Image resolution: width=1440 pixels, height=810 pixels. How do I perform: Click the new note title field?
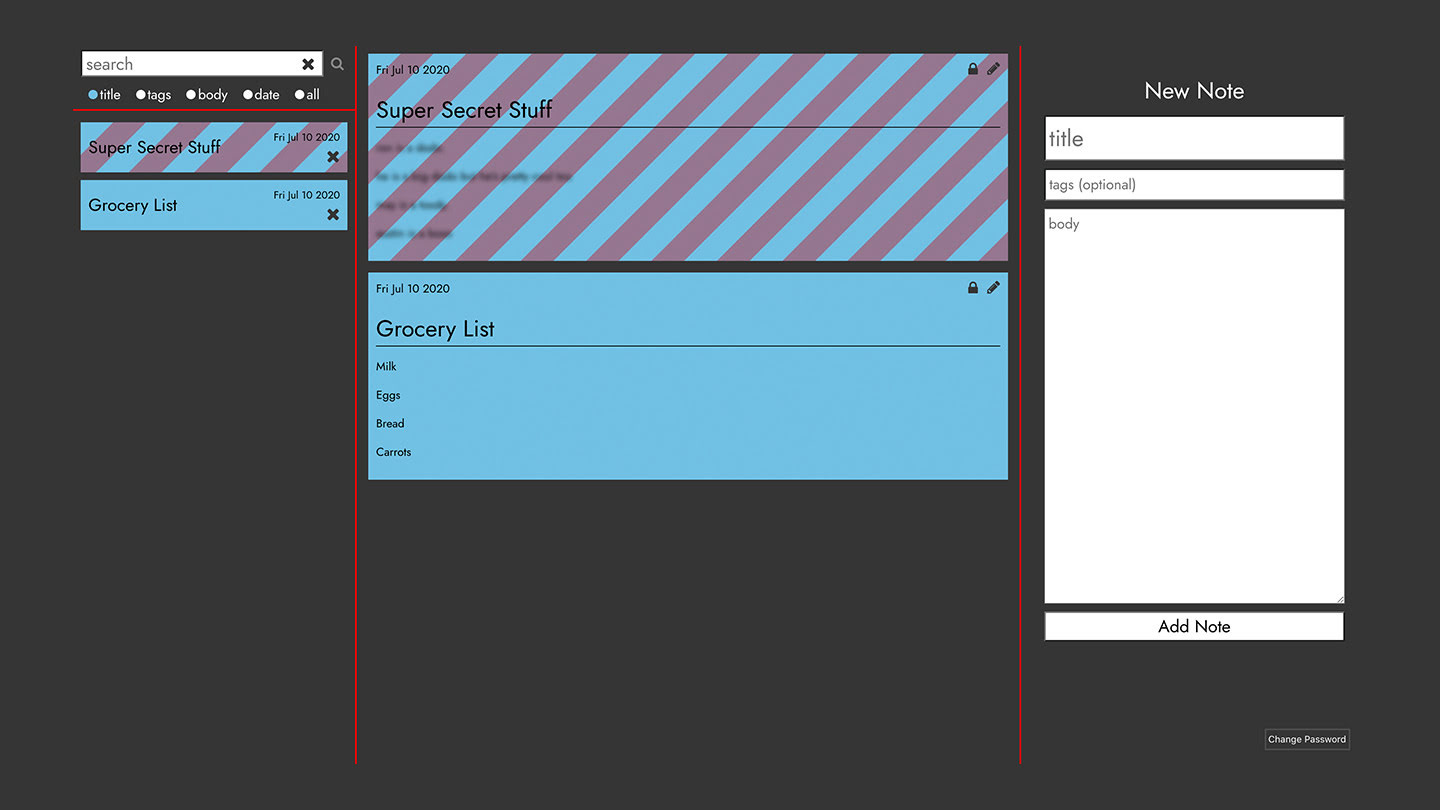[x=1194, y=138]
